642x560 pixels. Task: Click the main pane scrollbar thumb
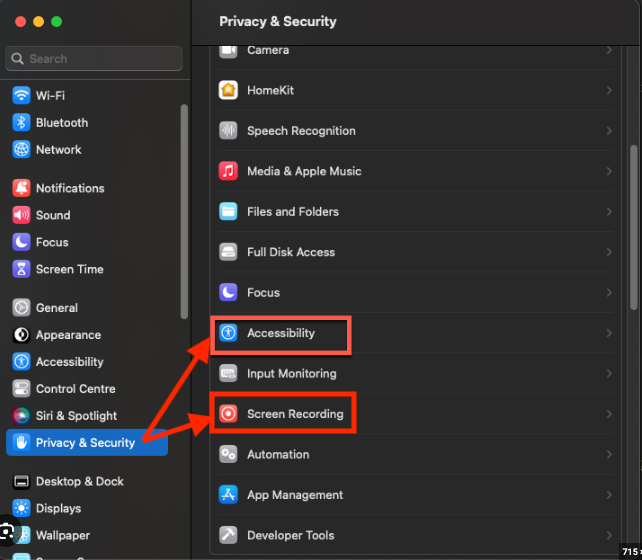(634, 227)
